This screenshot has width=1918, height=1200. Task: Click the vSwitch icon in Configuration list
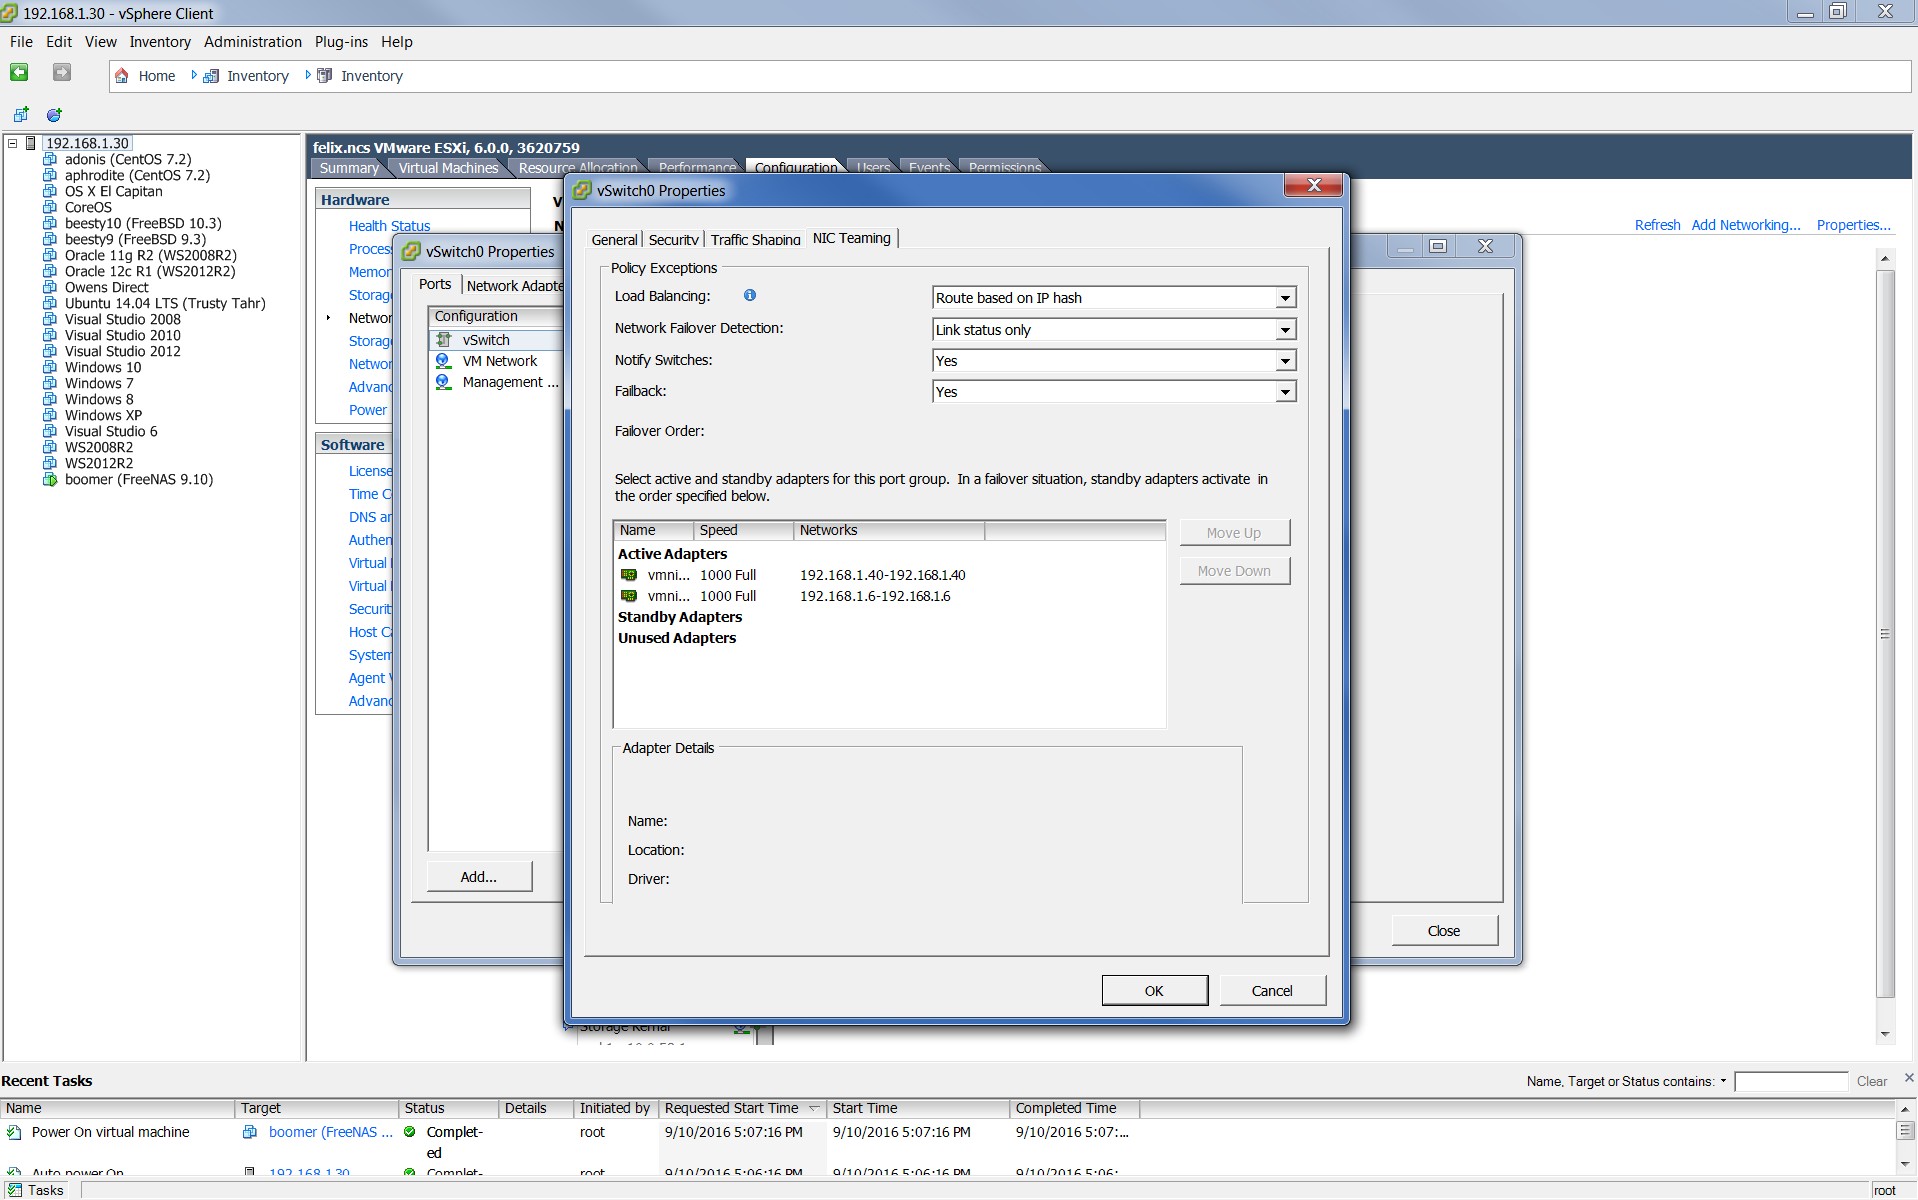[x=444, y=340]
